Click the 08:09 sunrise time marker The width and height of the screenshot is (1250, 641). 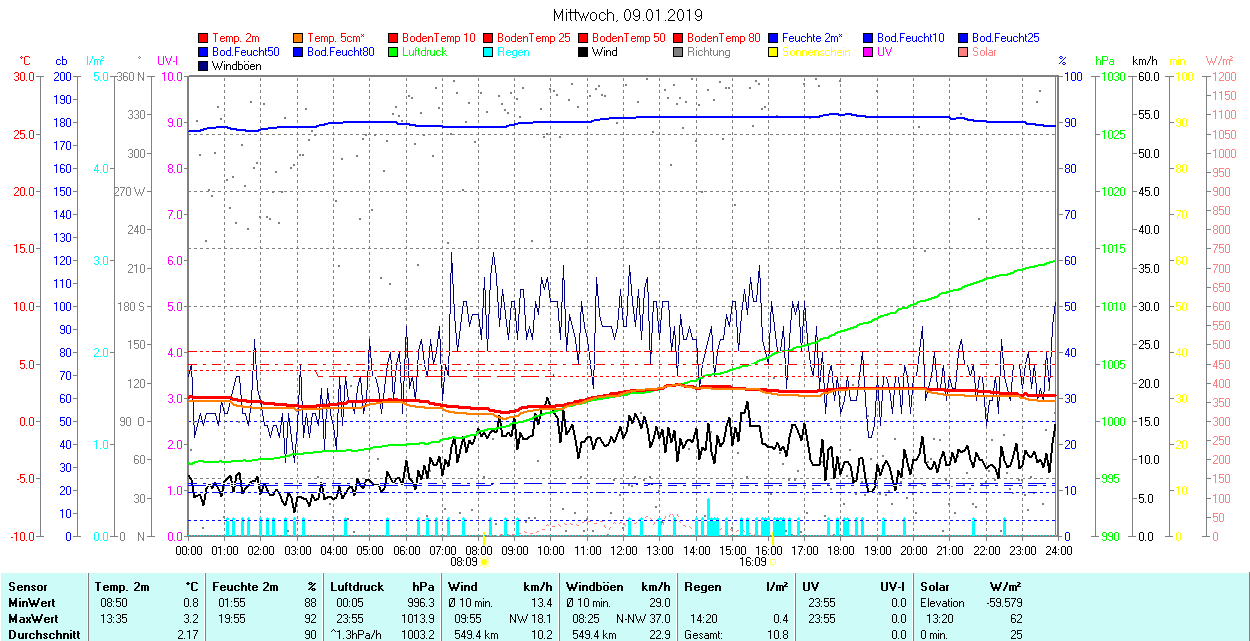(465, 562)
